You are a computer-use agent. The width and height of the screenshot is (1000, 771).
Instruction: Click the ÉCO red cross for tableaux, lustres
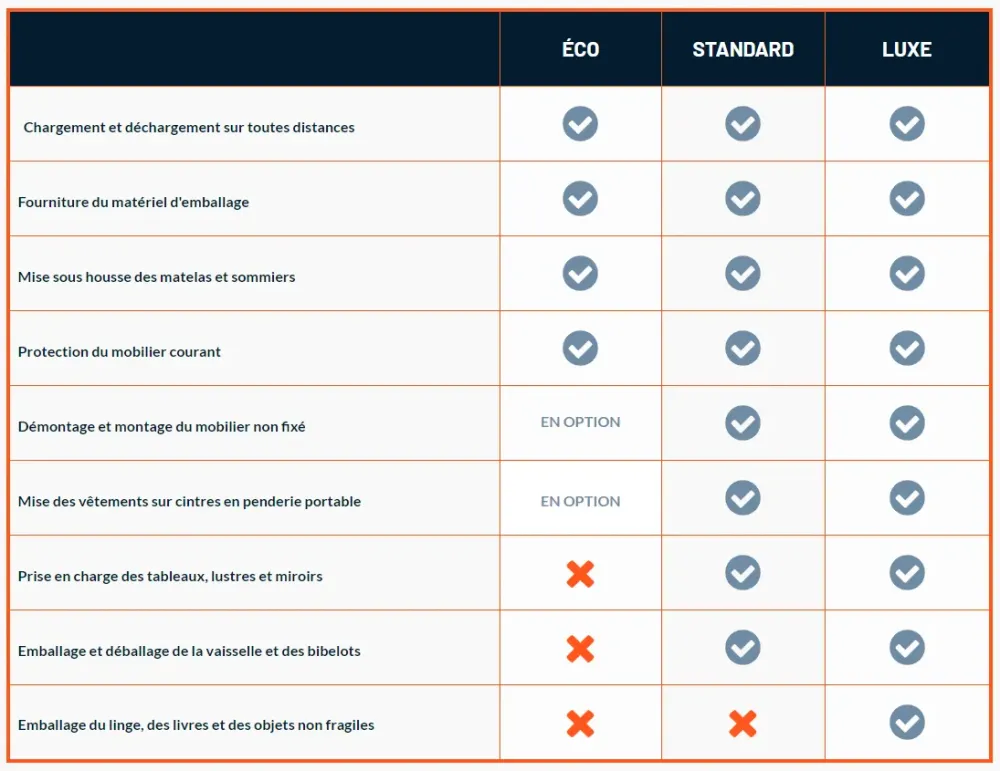click(580, 574)
